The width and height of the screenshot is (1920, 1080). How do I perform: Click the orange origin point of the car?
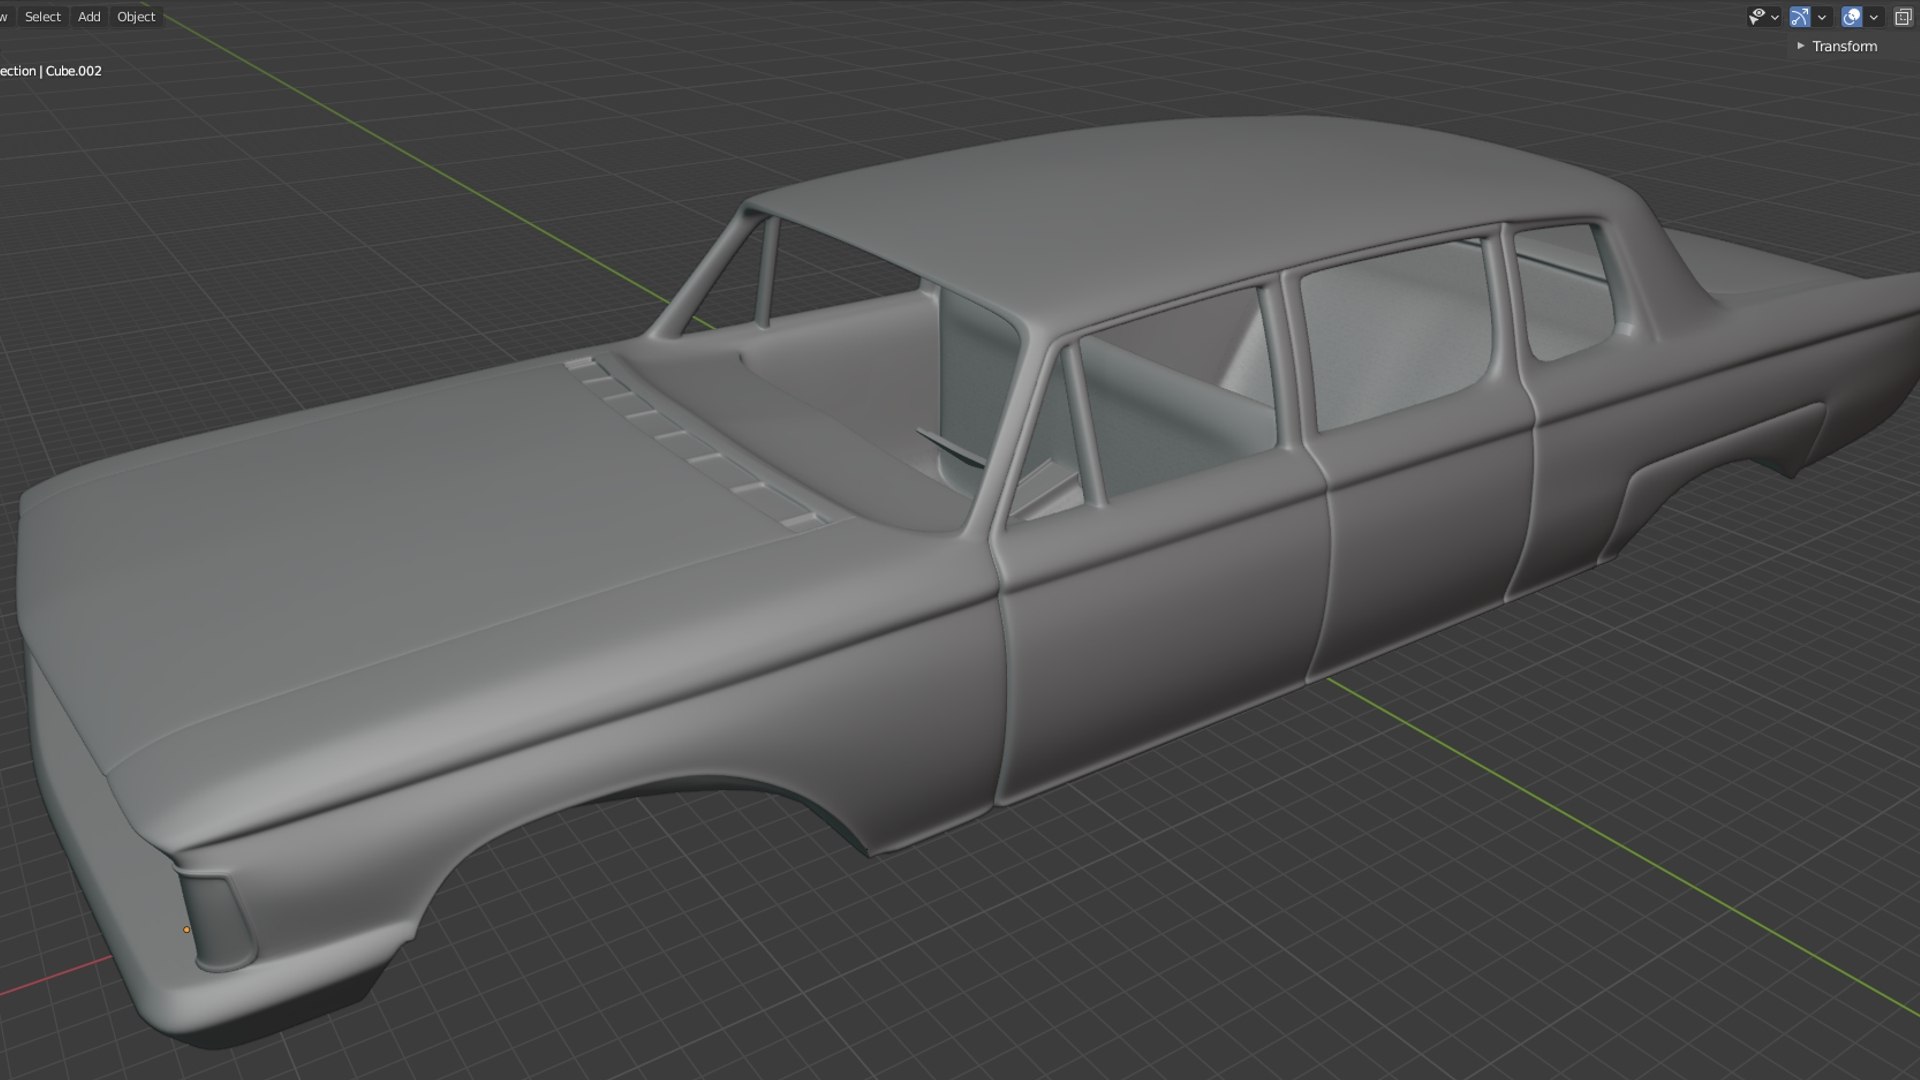(187, 930)
